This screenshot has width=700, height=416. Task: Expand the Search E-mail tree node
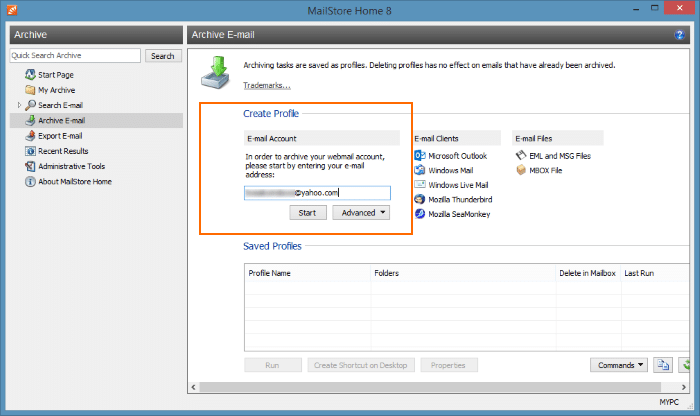(19, 105)
